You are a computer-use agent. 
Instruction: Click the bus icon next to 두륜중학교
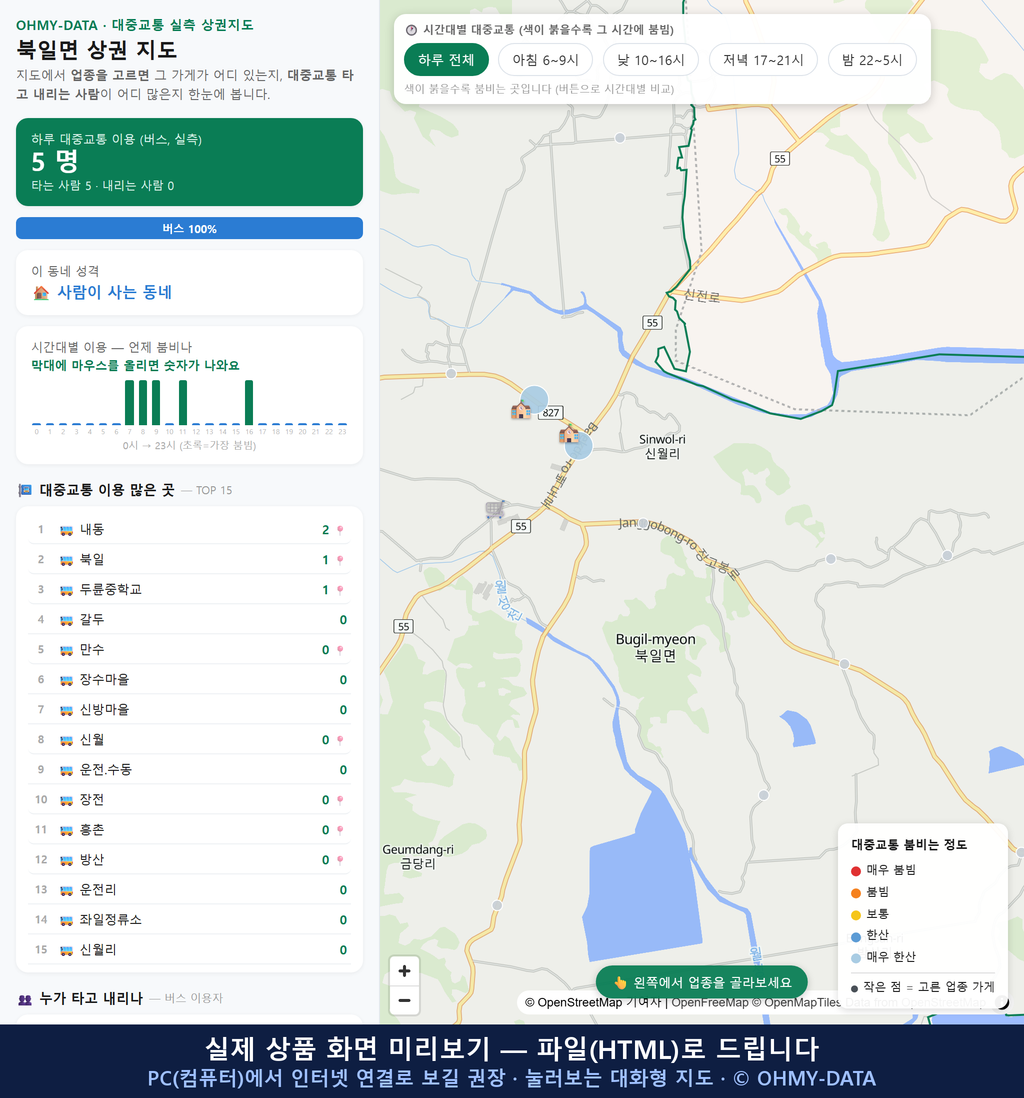point(67,590)
